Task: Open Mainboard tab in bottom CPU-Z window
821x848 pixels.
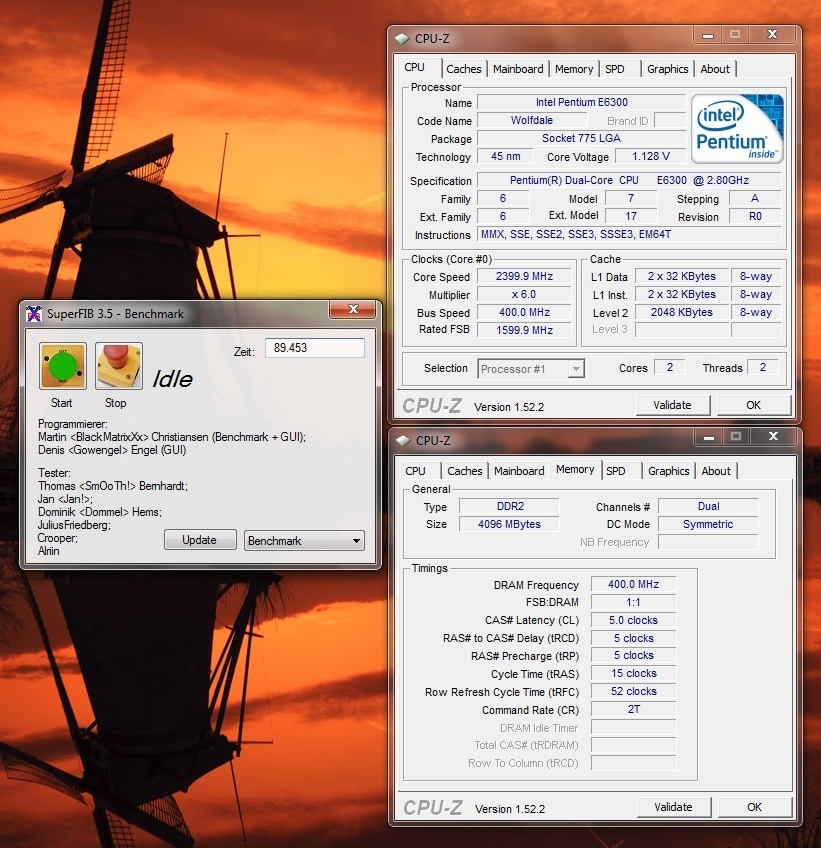Action: [519, 471]
